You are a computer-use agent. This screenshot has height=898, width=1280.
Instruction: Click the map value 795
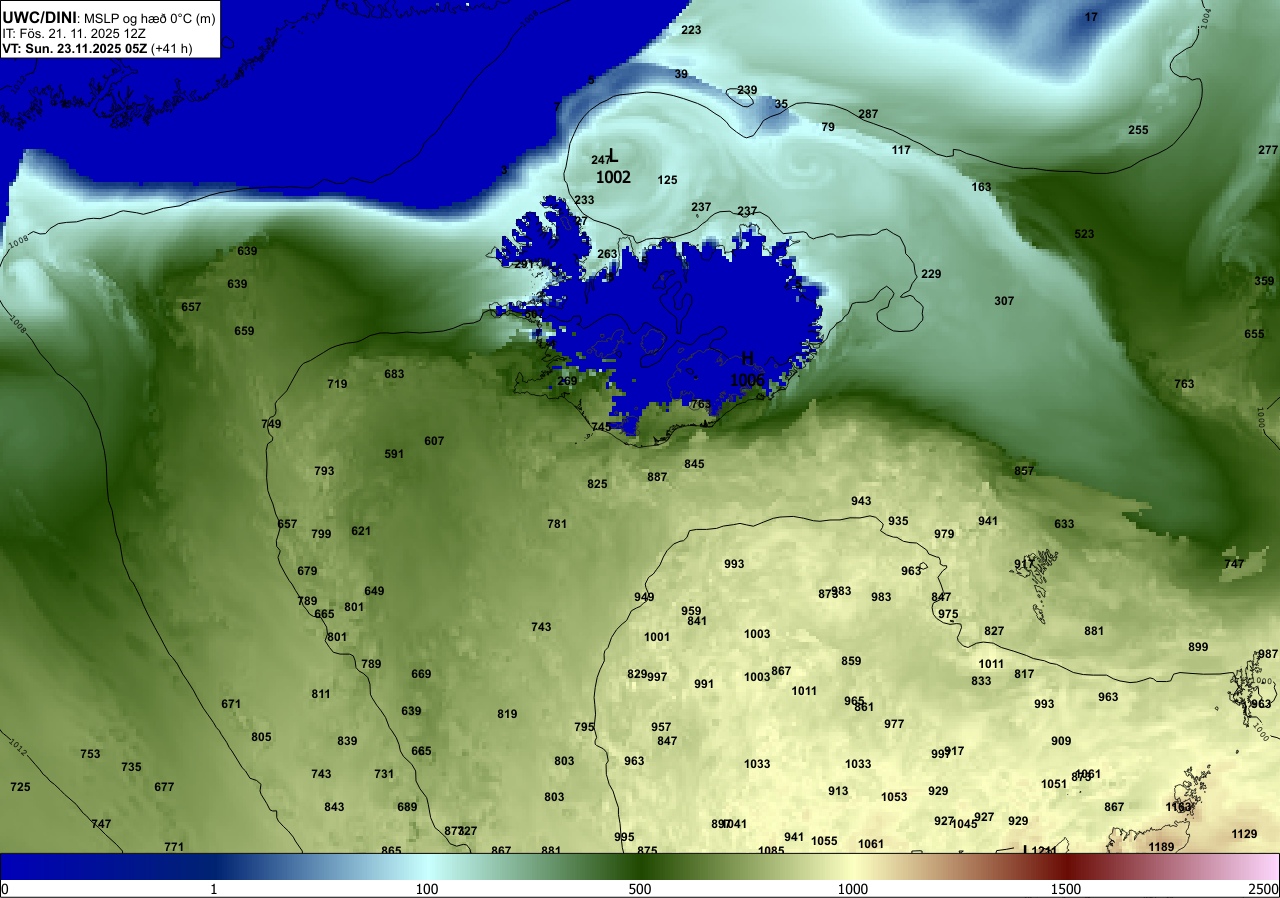[584, 727]
